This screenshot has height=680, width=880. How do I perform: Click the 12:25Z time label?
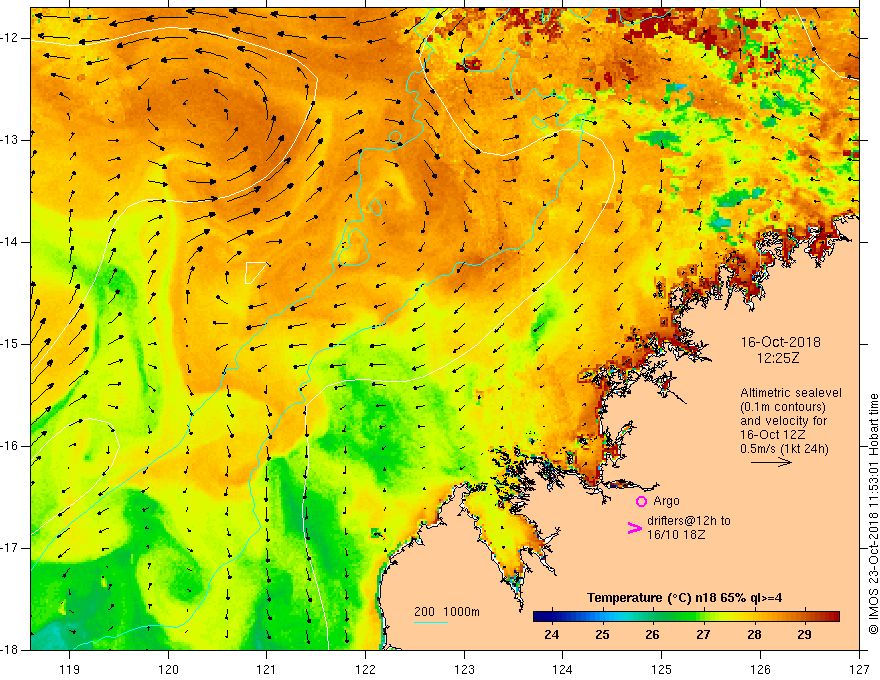click(778, 357)
